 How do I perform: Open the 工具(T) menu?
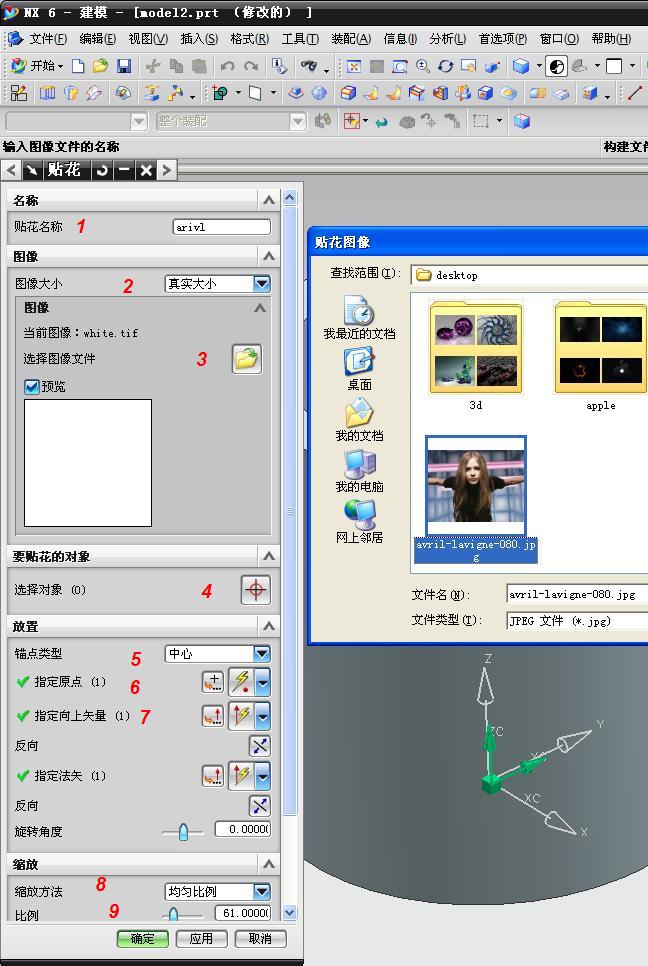(x=300, y=39)
